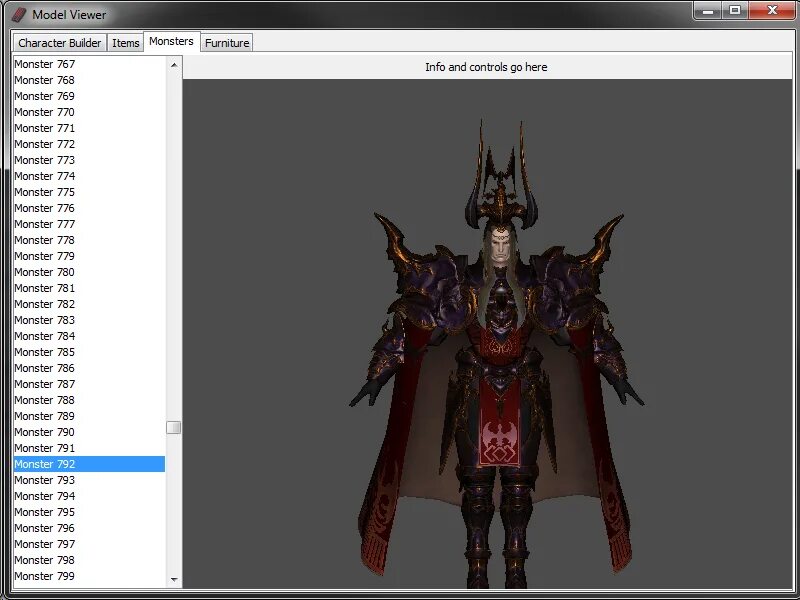Select Monster 769 in the list
The height and width of the screenshot is (600, 800).
[89, 96]
